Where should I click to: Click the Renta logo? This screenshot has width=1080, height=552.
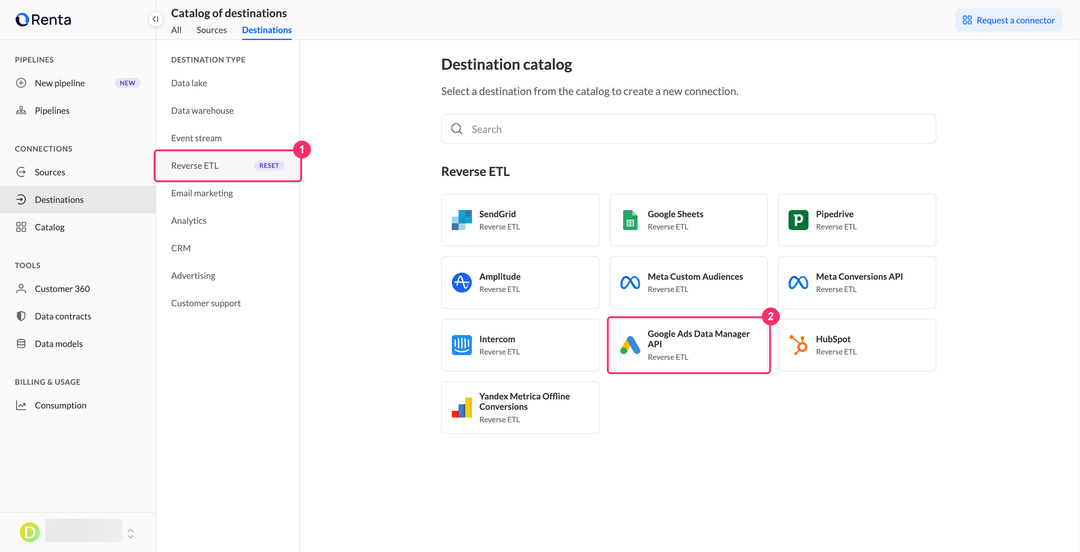pos(43,20)
